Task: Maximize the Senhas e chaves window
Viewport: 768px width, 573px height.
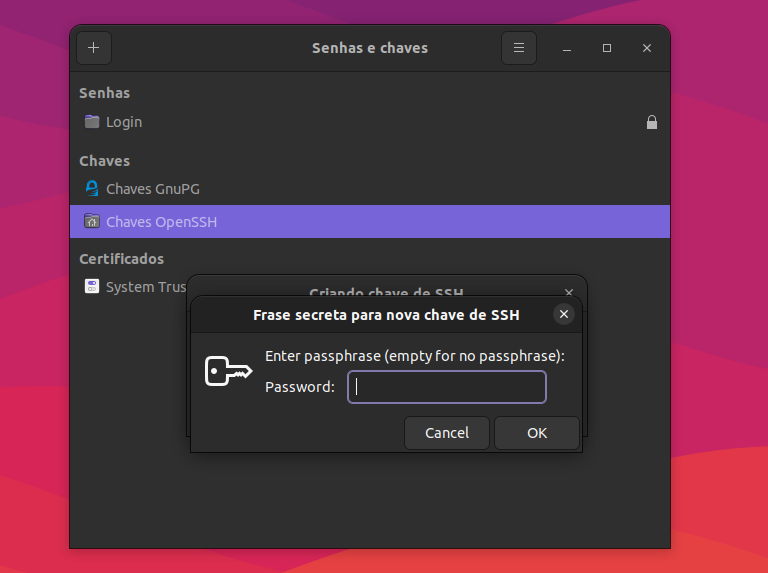Action: 607,48
